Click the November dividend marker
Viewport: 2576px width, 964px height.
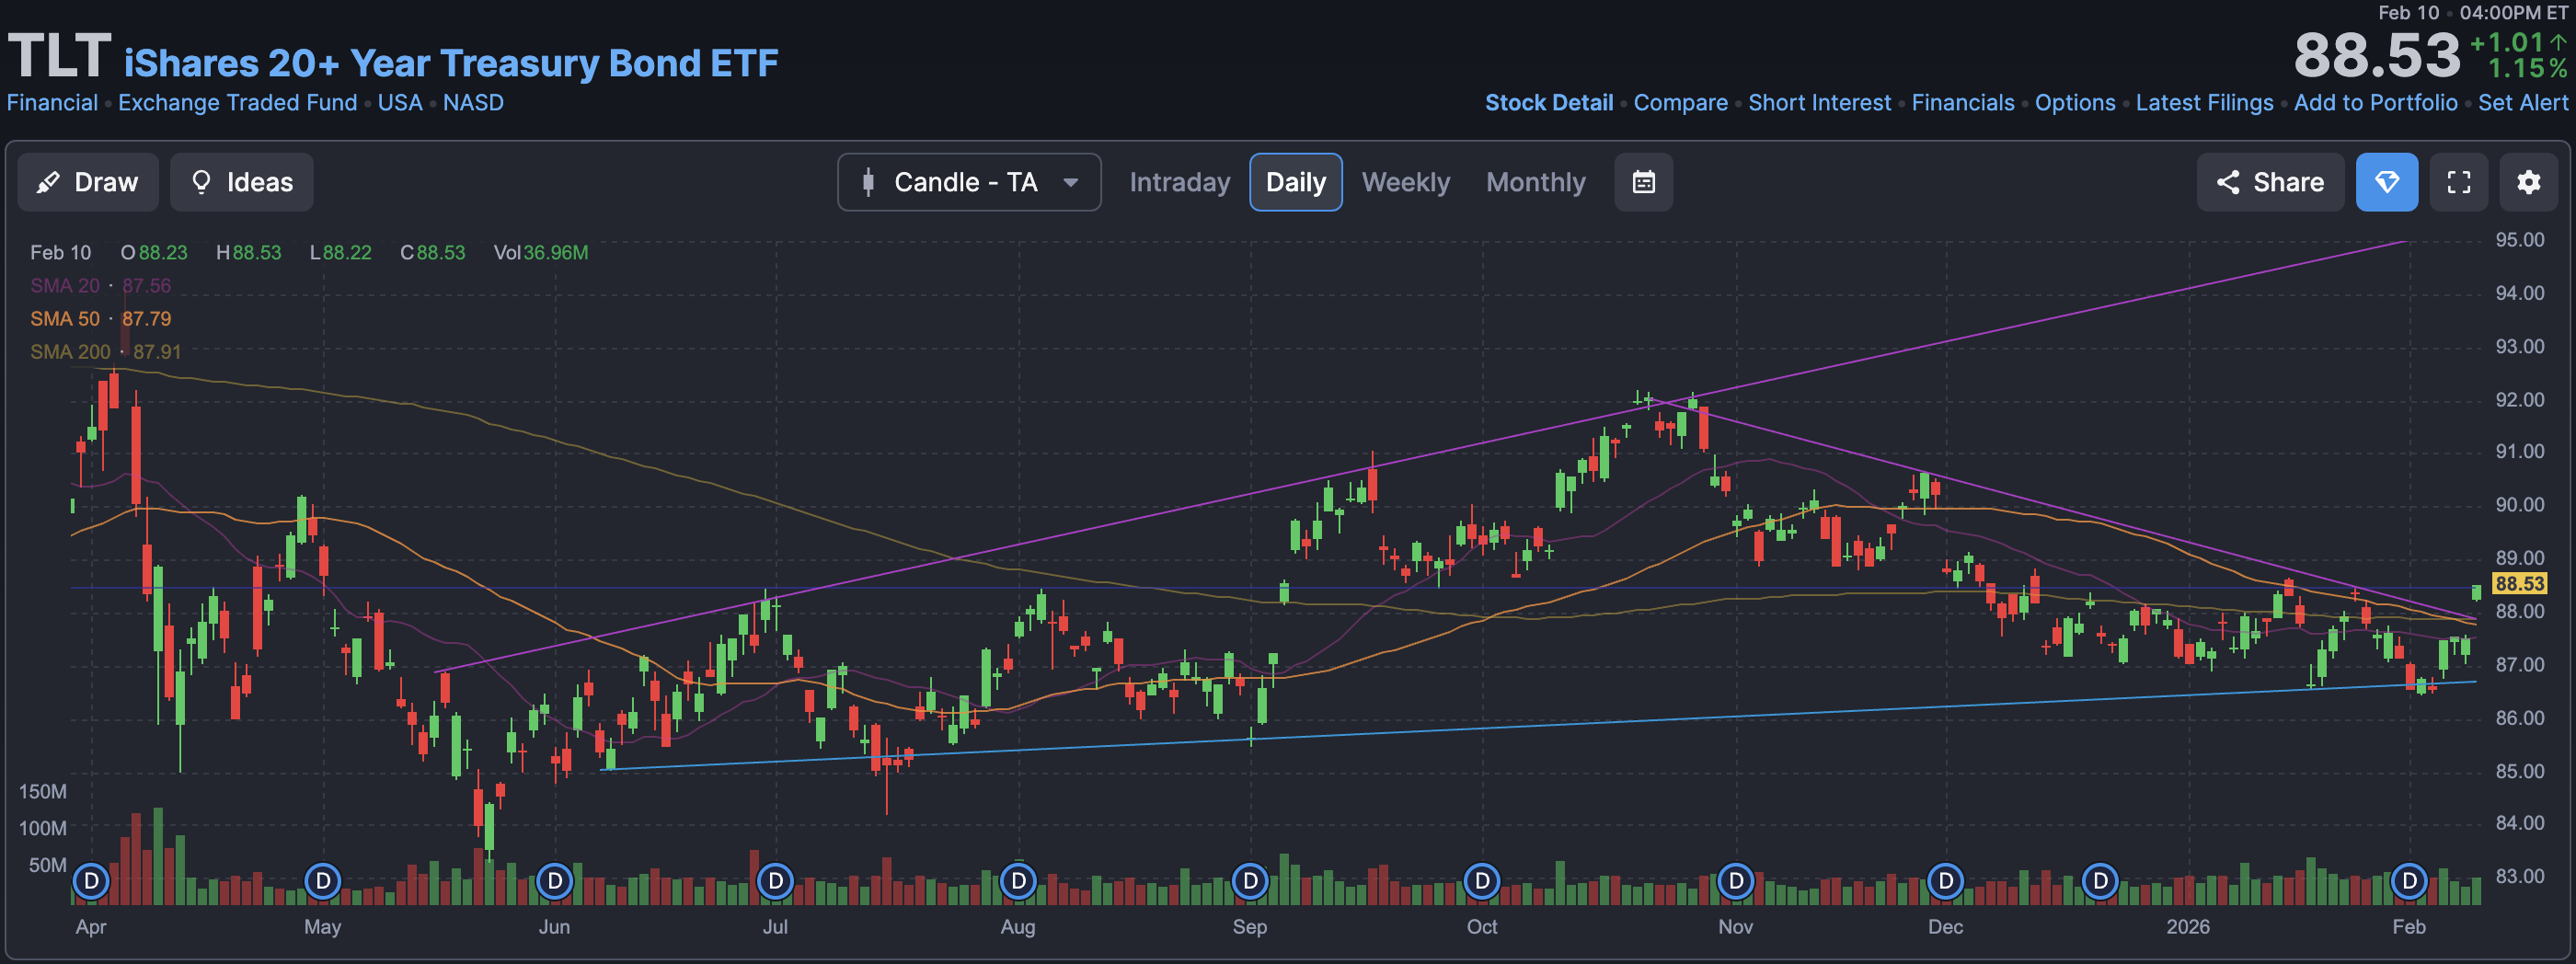tap(1736, 881)
